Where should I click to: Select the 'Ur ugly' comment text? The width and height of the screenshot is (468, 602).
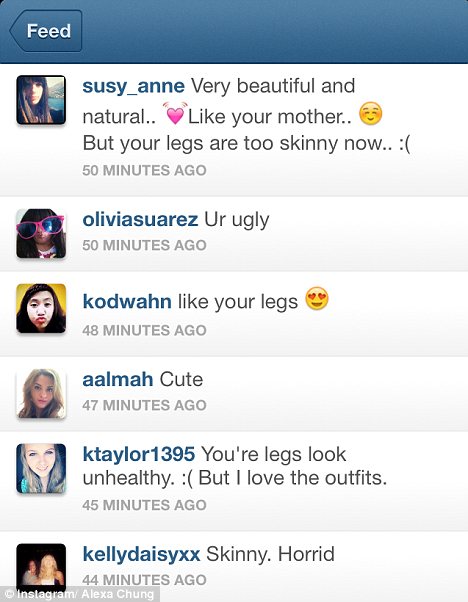[237, 220]
